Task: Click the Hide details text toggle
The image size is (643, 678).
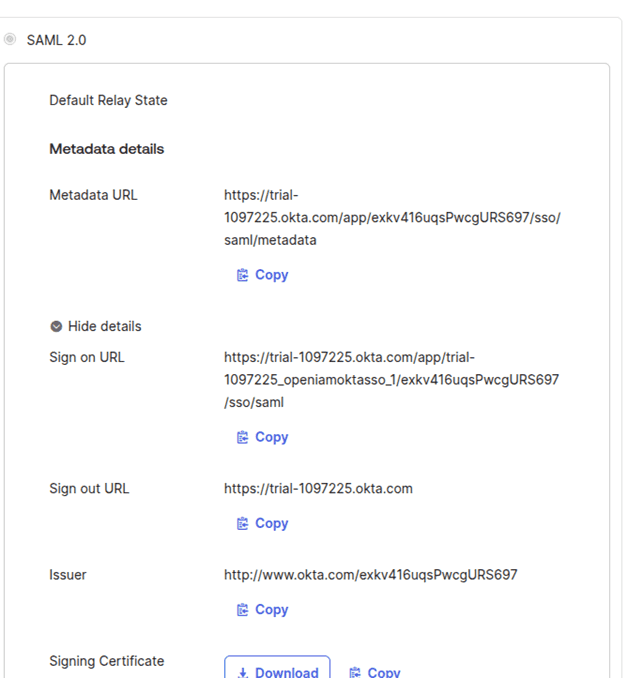Action: (104, 326)
